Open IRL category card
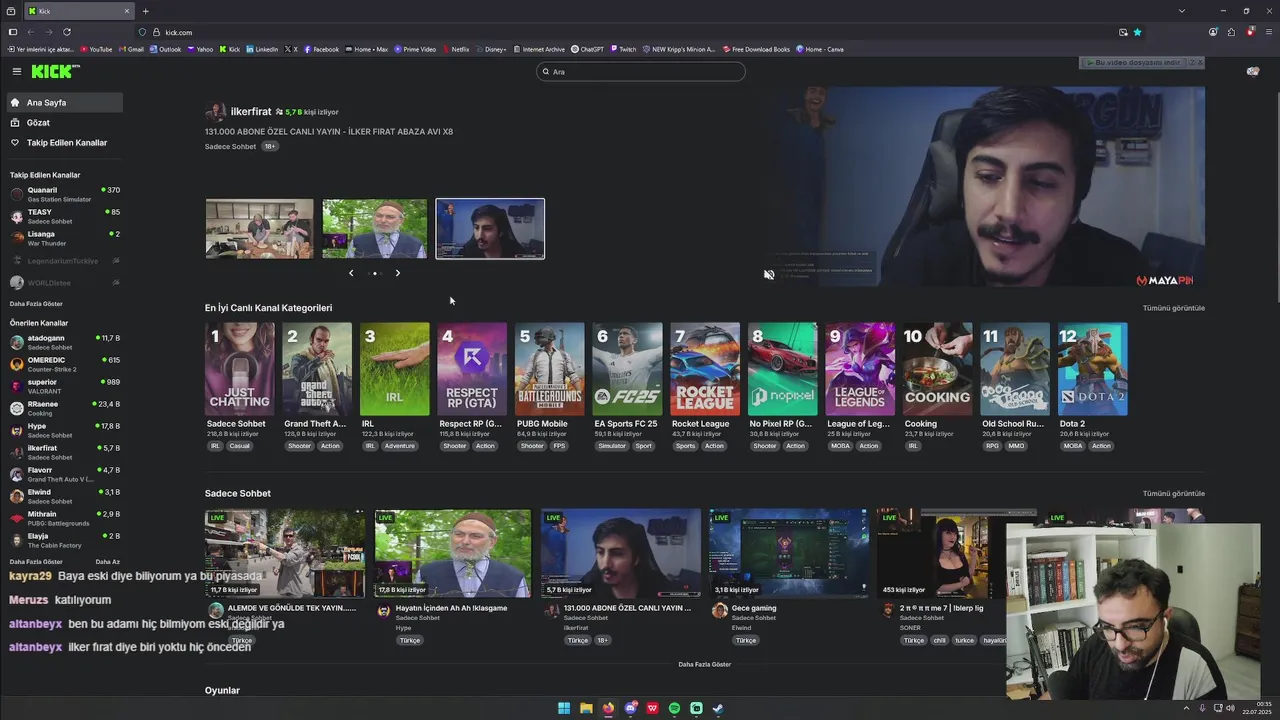Viewport: 1280px width, 720px height. click(394, 369)
